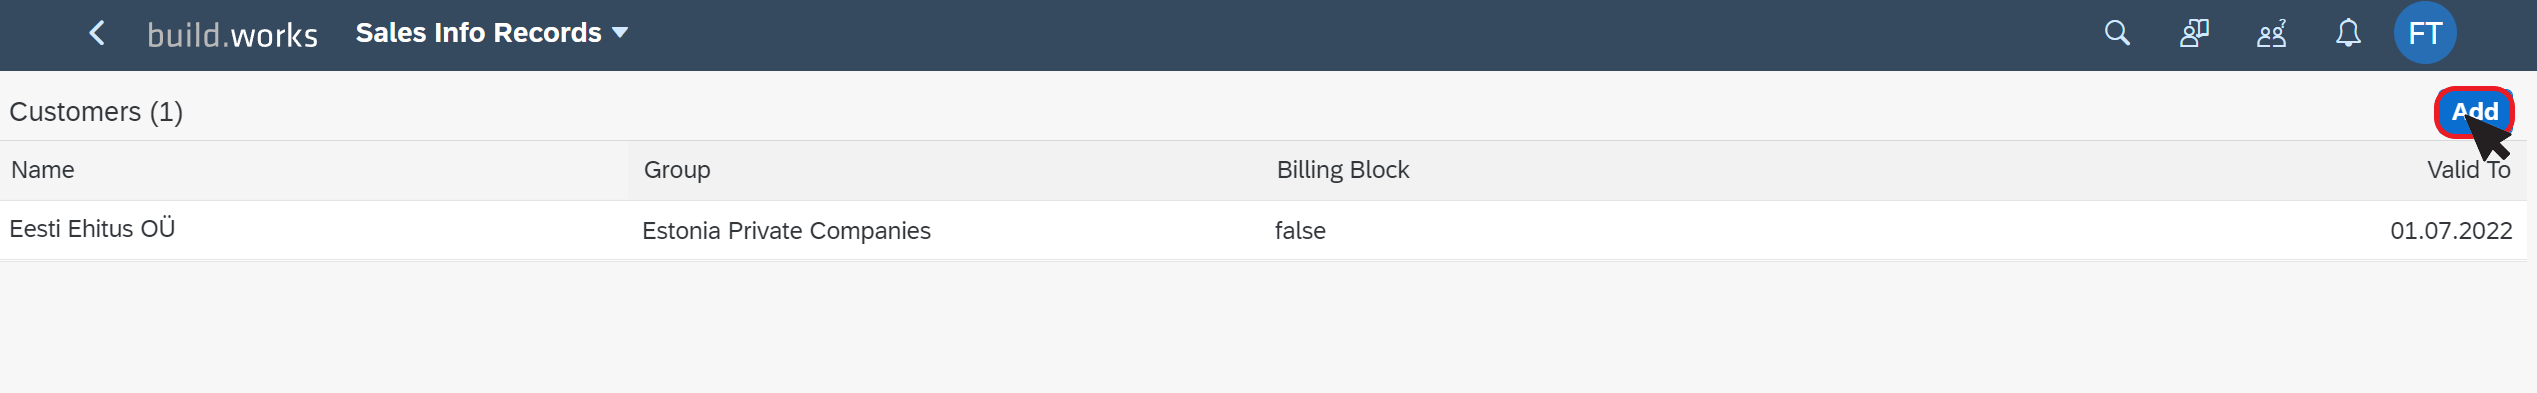Open the Eesti Ehitus OÜ customer entry
Image resolution: width=2537 pixels, height=393 pixels.
pyautogui.click(x=92, y=229)
